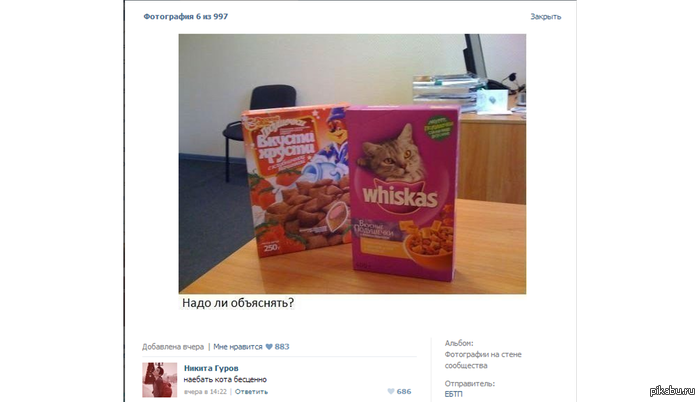
Task: Like Никита Гуров's comment via heart icon
Action: (x=391, y=392)
